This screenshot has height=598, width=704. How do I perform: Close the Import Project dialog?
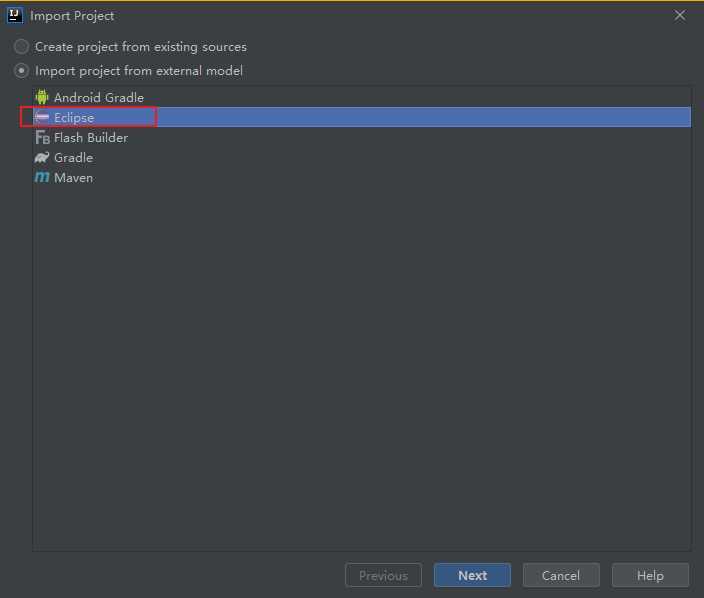tap(680, 15)
